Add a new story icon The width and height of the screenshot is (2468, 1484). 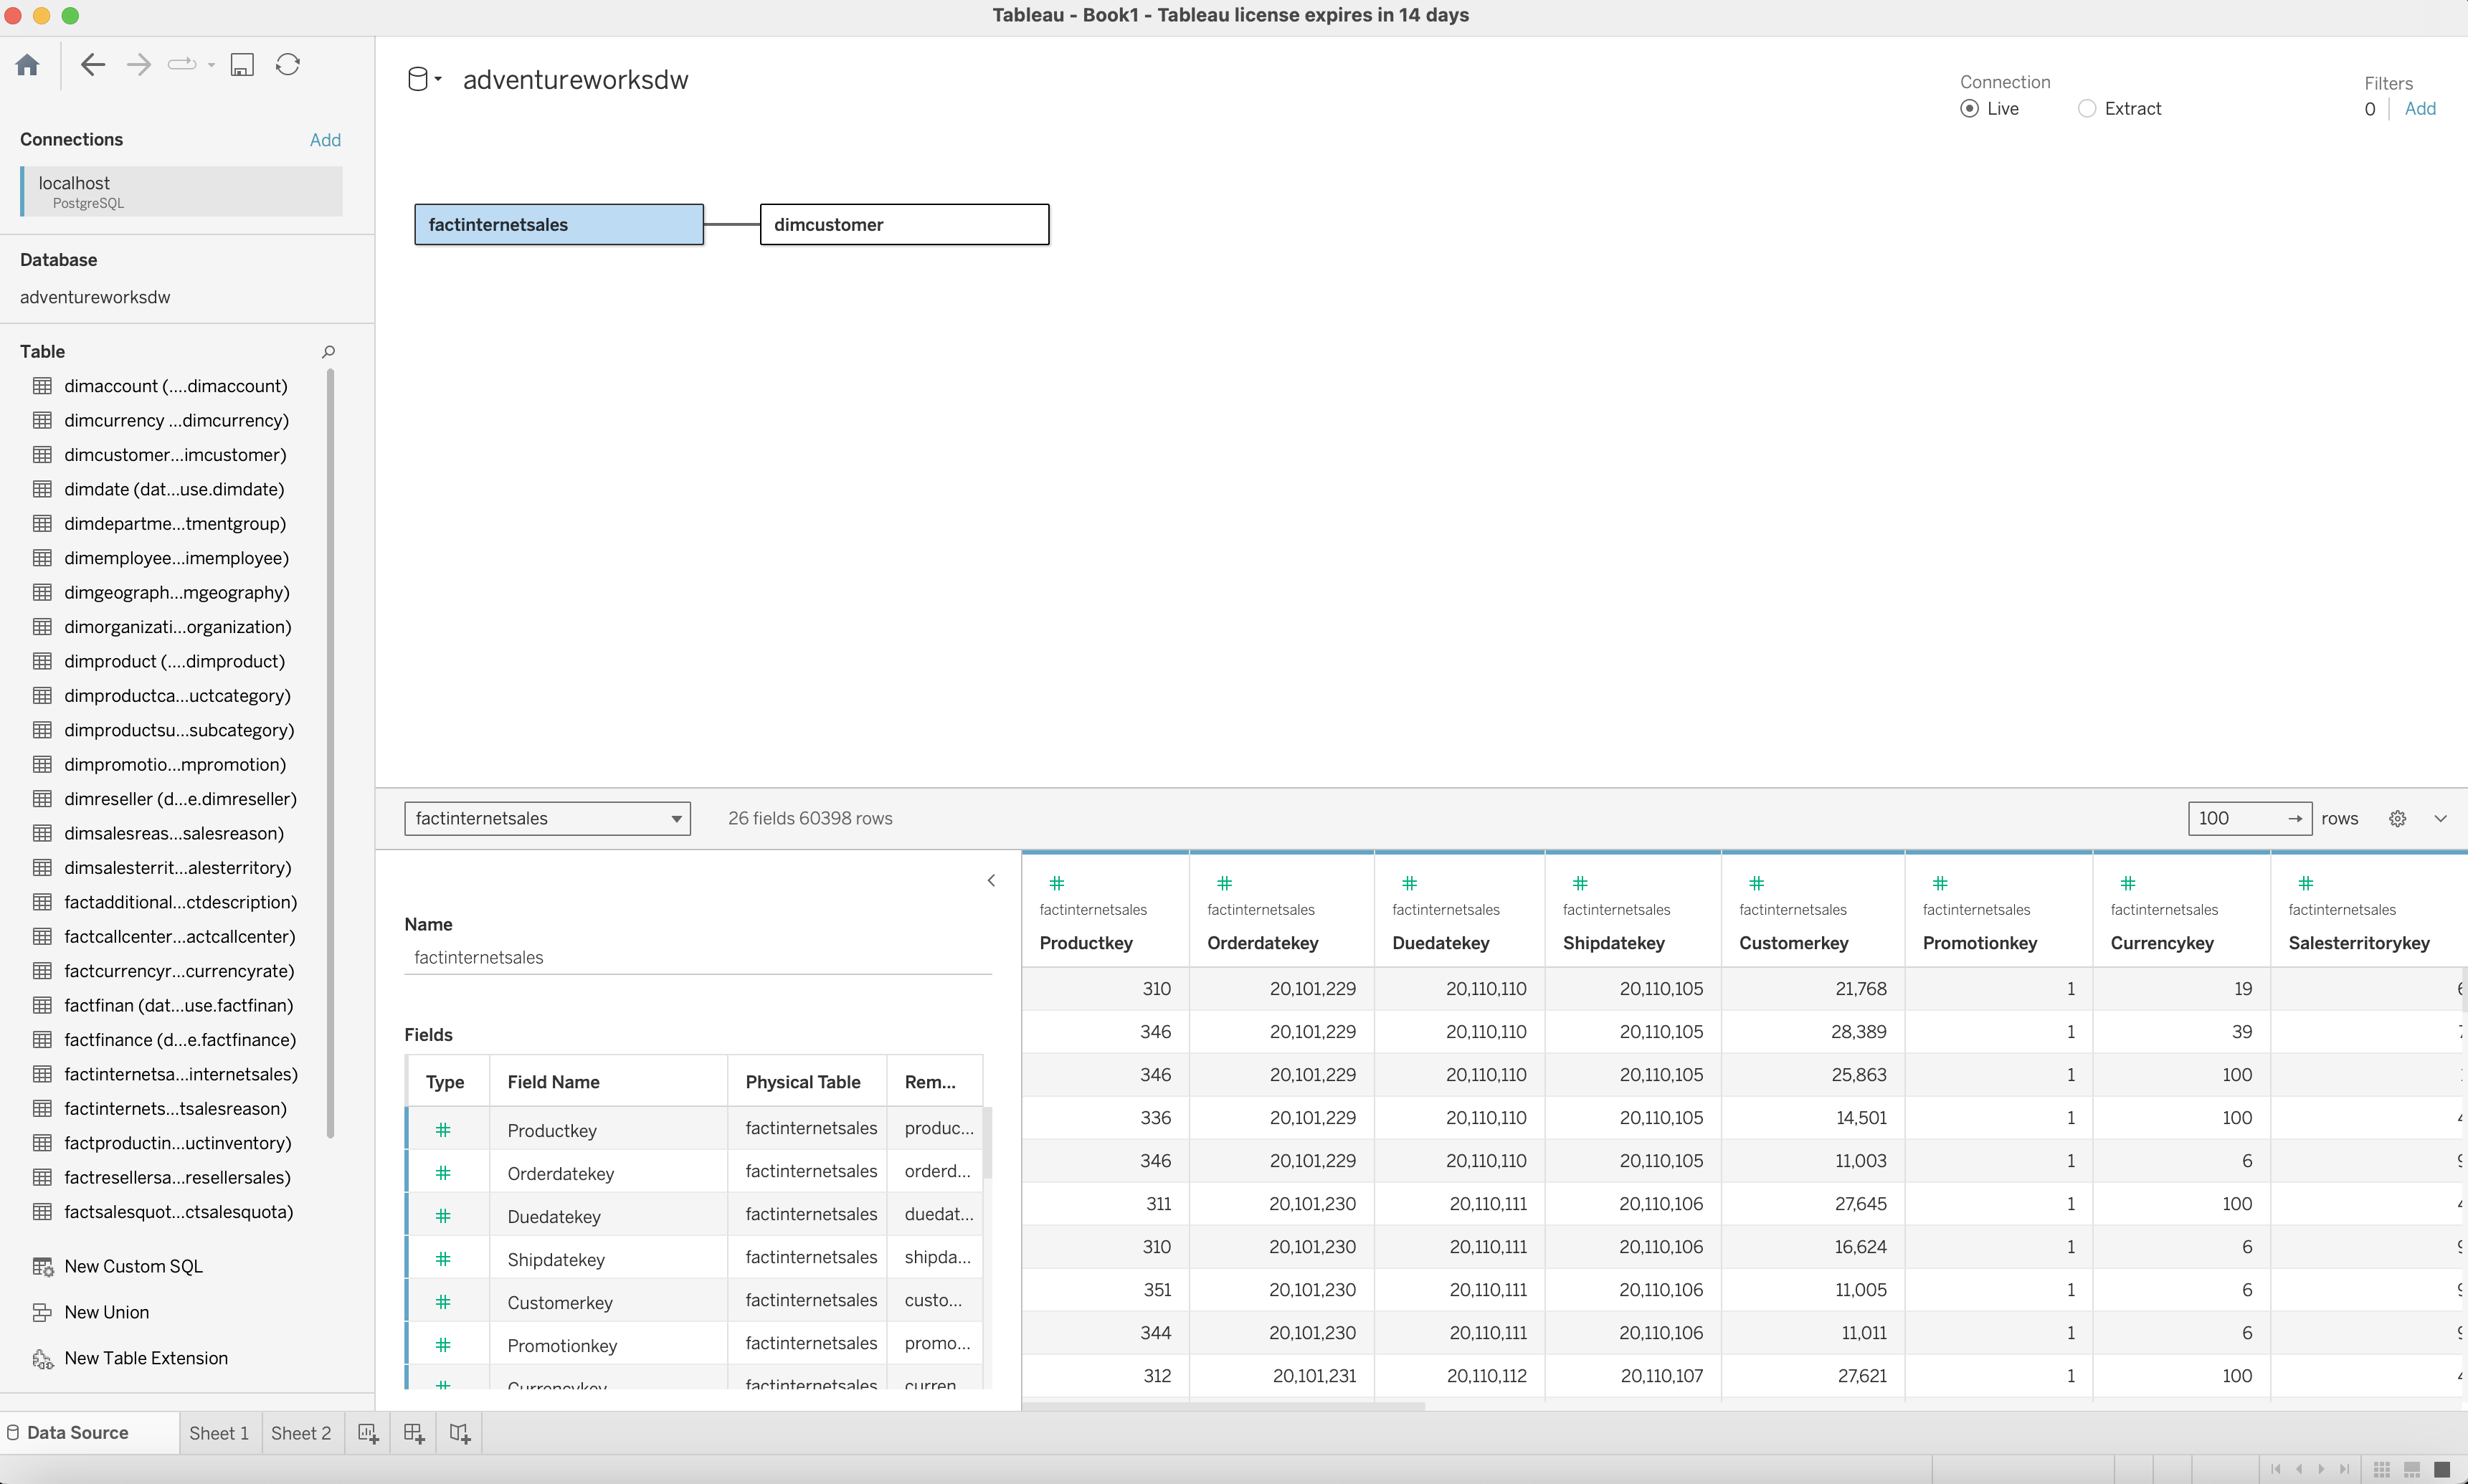[x=460, y=1433]
